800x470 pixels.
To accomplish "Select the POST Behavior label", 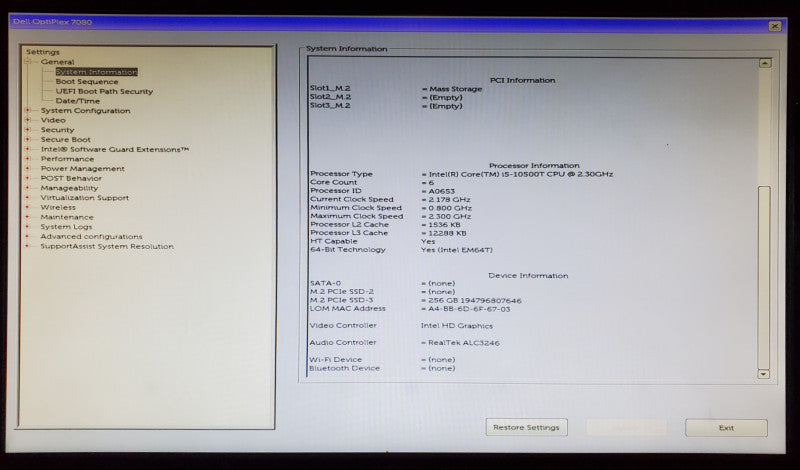I will point(71,178).
